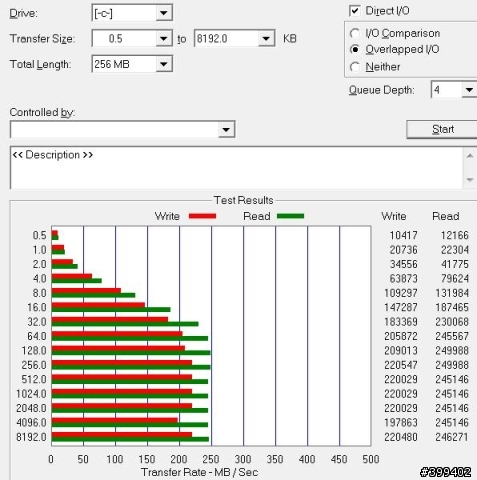
Task: Click the Test Results group title
Action: (x=243, y=200)
